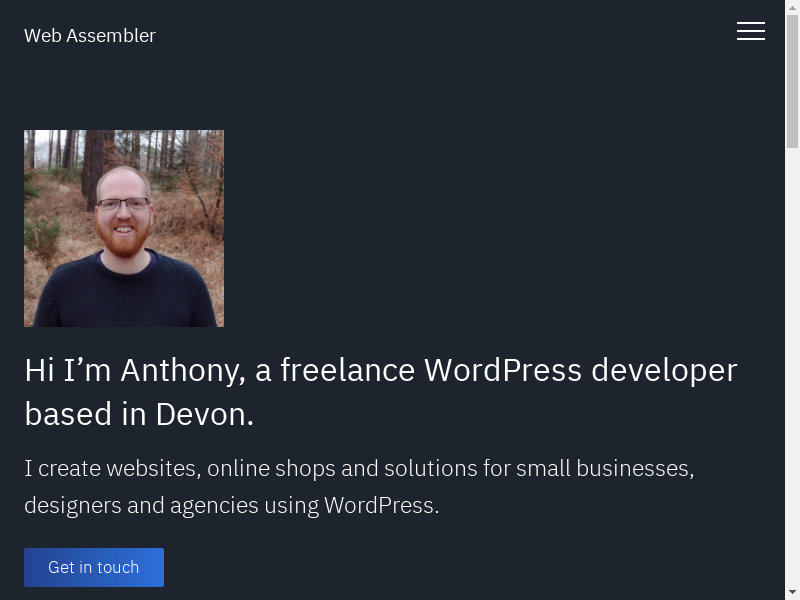
Task: Click the words online shops in paragraph
Action: point(271,469)
